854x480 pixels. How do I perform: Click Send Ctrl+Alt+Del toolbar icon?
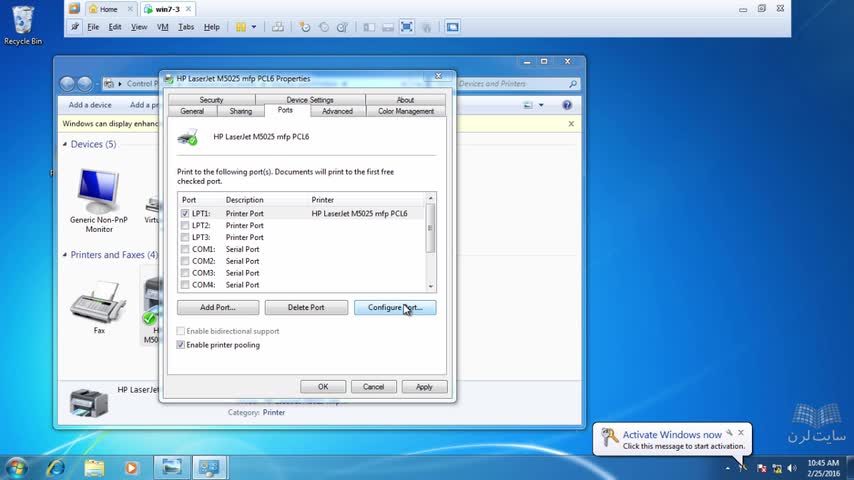click(278, 27)
